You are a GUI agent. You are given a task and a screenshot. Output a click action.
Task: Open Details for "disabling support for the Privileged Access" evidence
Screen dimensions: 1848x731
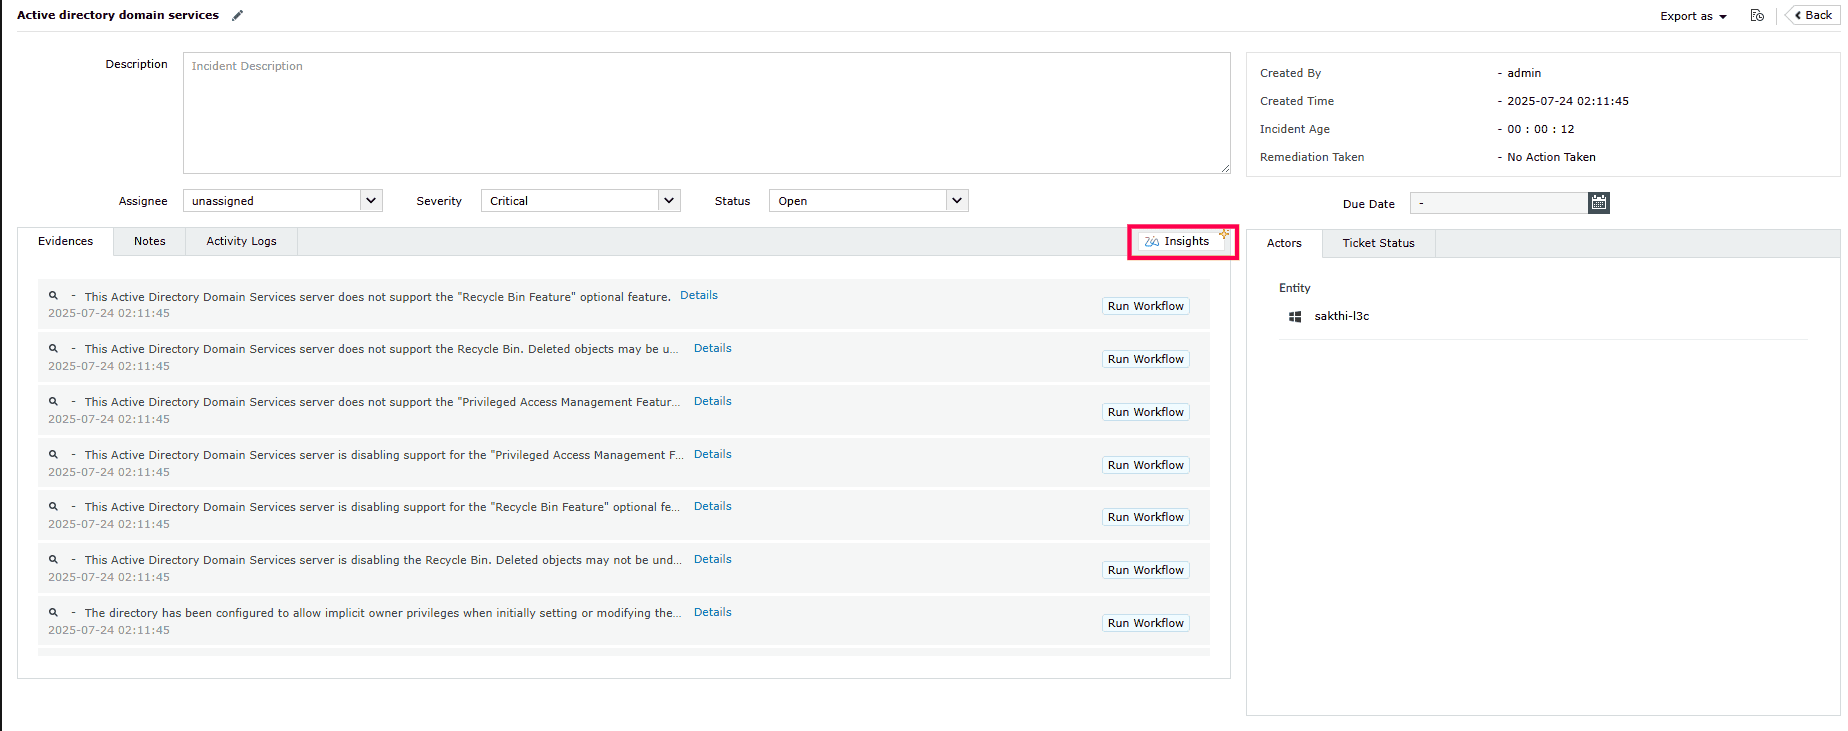pyautogui.click(x=713, y=454)
